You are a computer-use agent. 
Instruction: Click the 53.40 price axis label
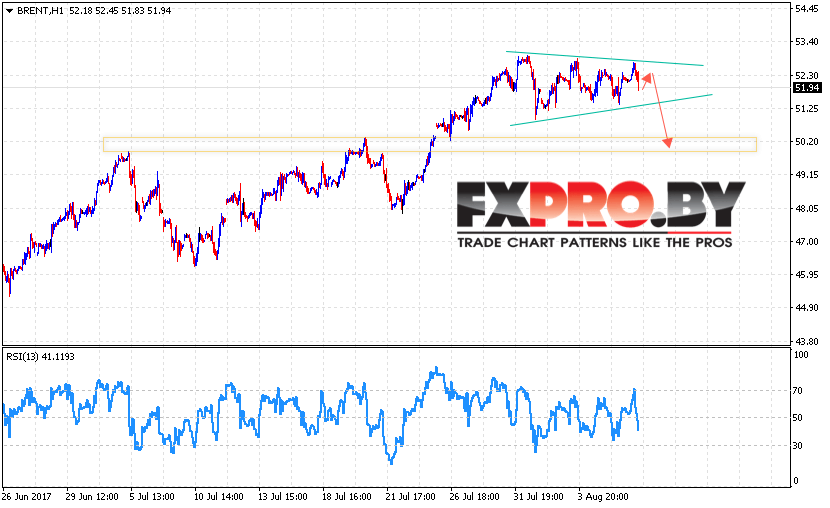(806, 42)
